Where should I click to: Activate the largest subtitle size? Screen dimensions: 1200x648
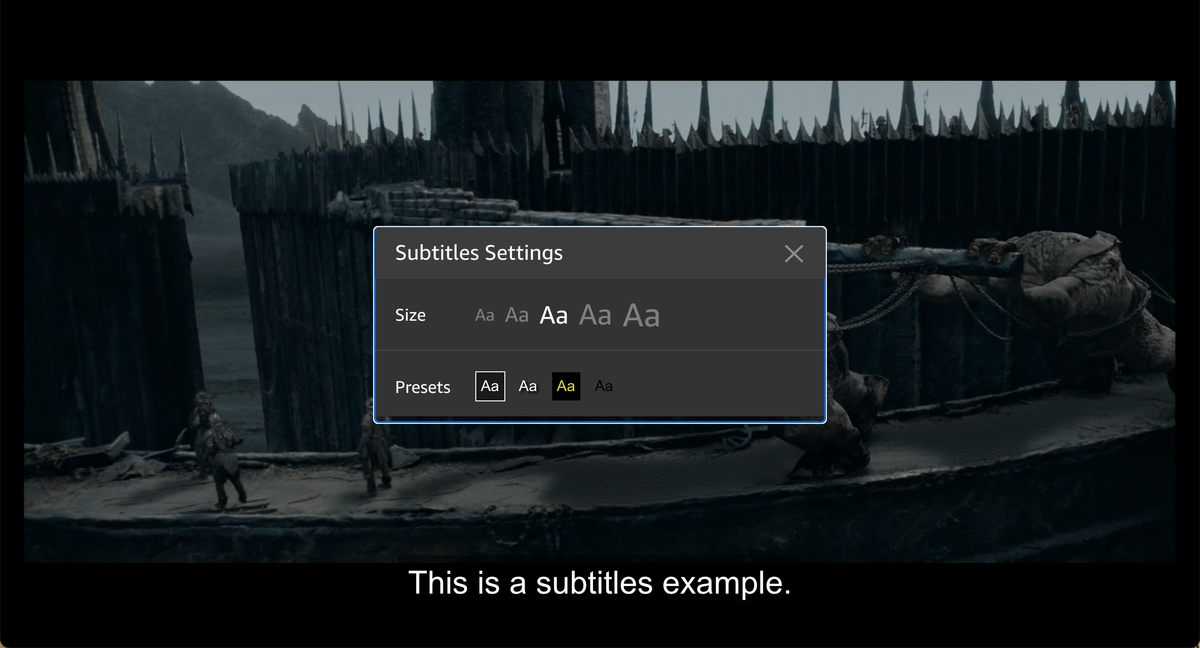pyautogui.click(x=641, y=315)
